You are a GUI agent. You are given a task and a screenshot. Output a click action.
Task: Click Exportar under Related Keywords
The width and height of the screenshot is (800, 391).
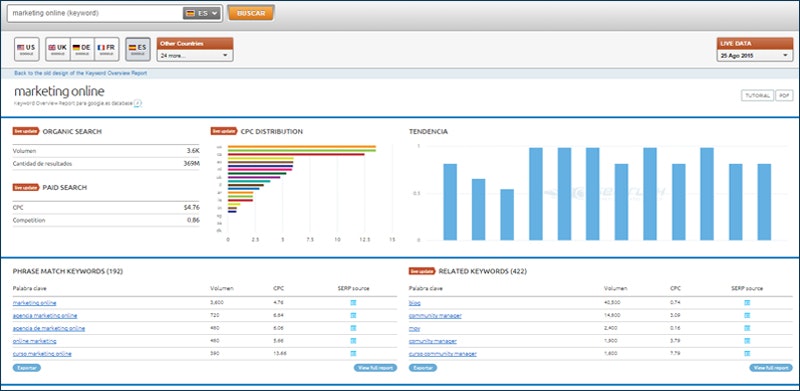[x=422, y=368]
